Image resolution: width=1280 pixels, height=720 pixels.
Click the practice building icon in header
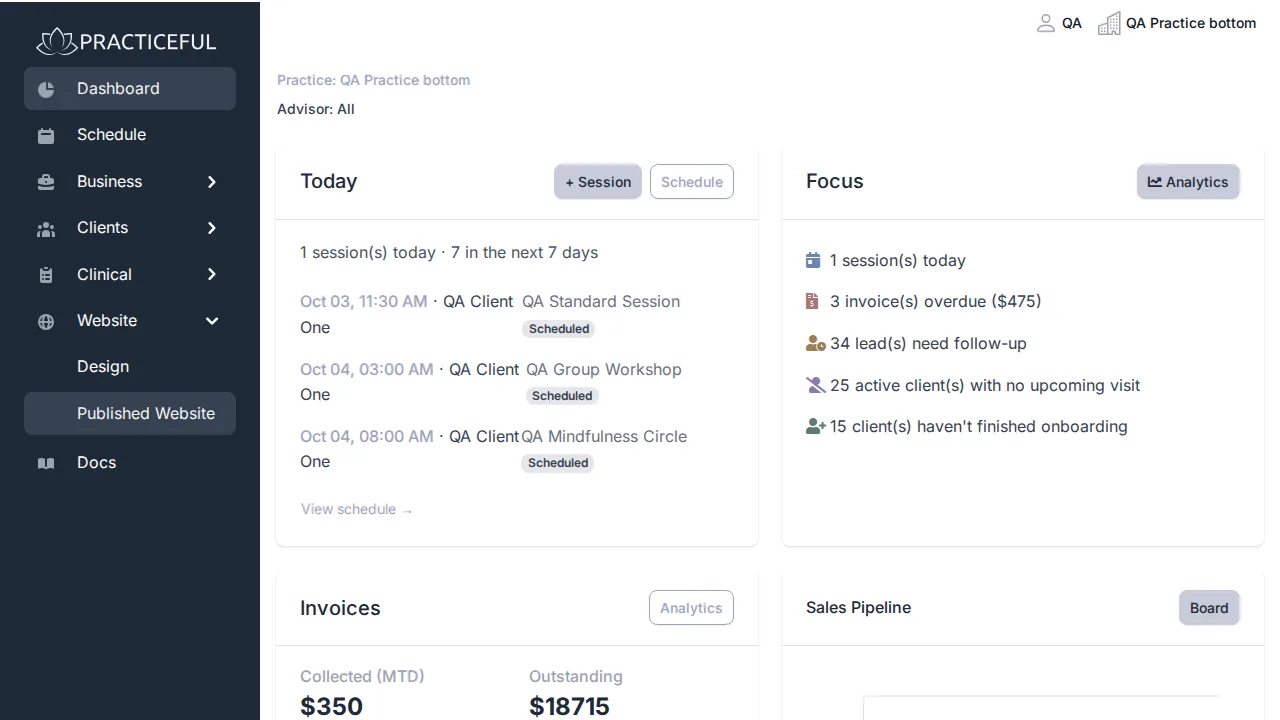click(1109, 23)
